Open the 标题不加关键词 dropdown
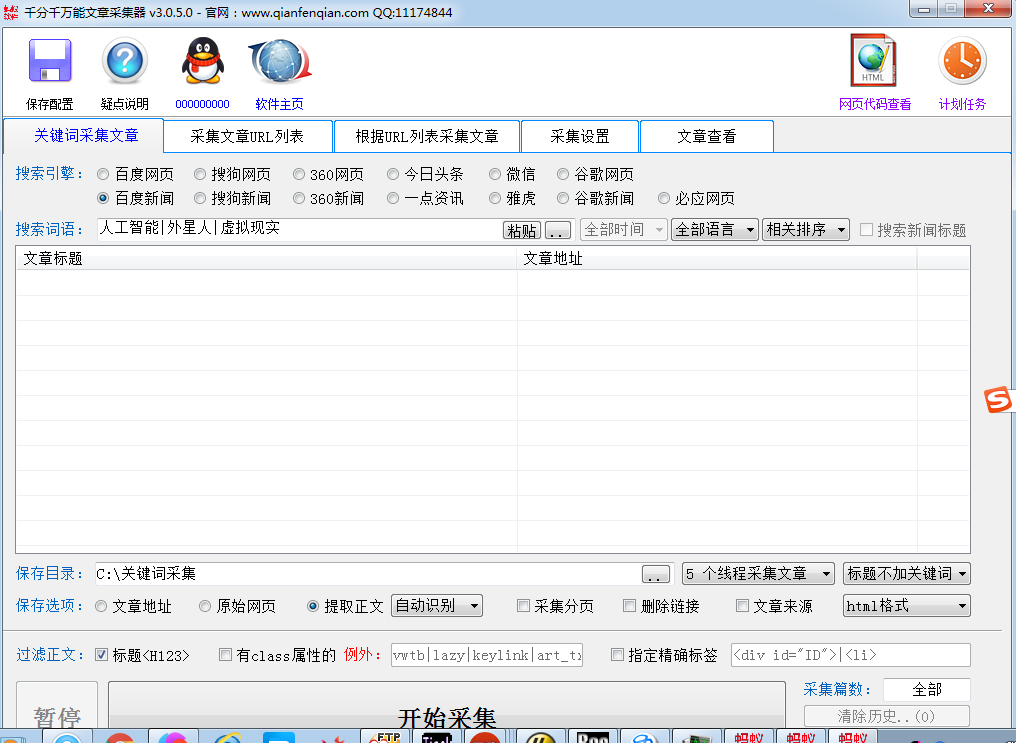 click(x=906, y=573)
